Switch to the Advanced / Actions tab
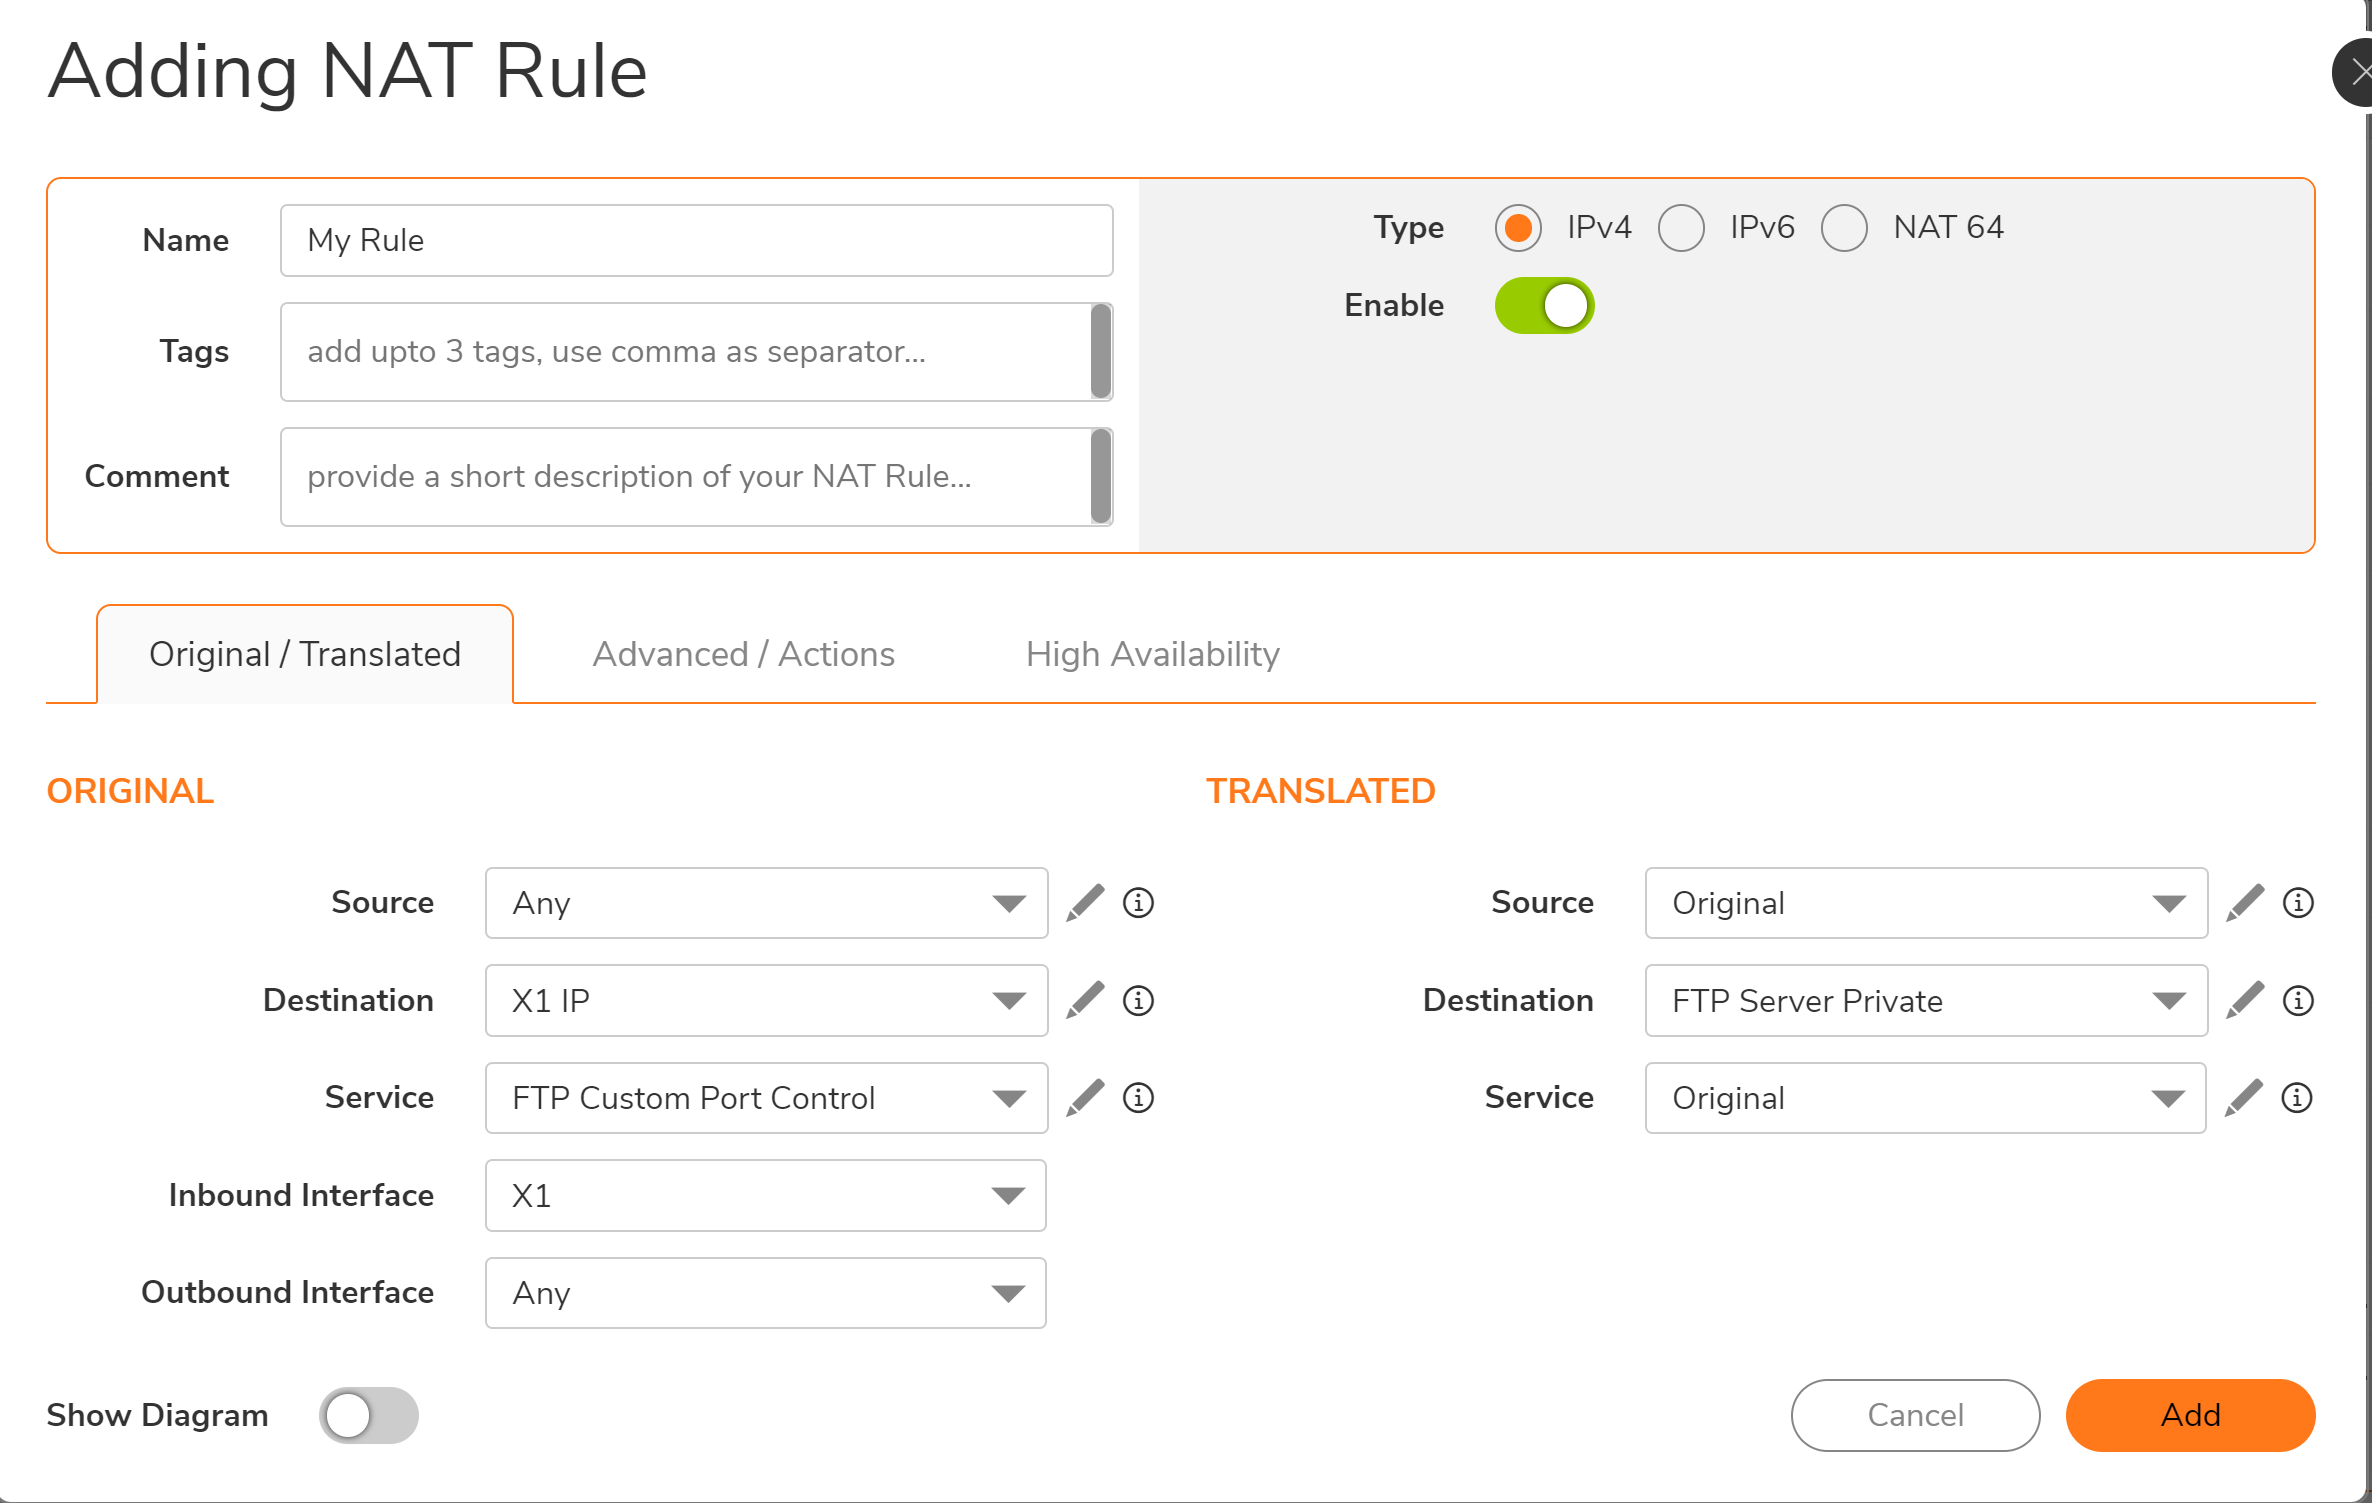 743,654
